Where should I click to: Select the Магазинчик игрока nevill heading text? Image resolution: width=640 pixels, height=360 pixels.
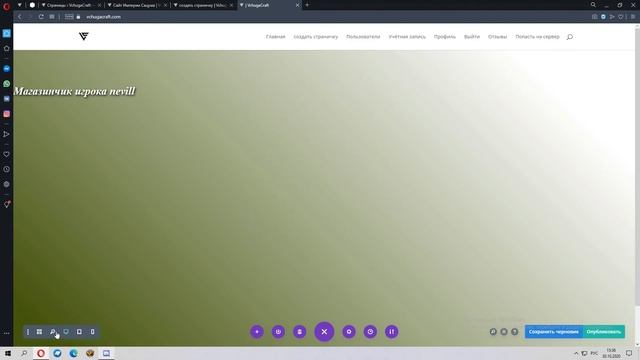(x=74, y=91)
